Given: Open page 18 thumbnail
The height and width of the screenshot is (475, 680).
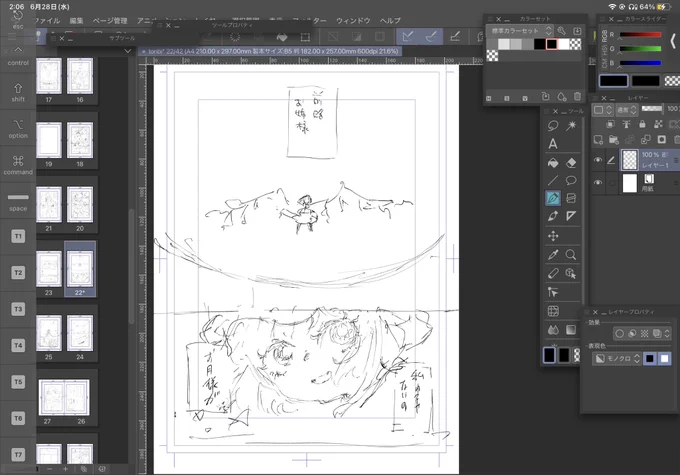Looking at the screenshot, I should (x=80, y=140).
